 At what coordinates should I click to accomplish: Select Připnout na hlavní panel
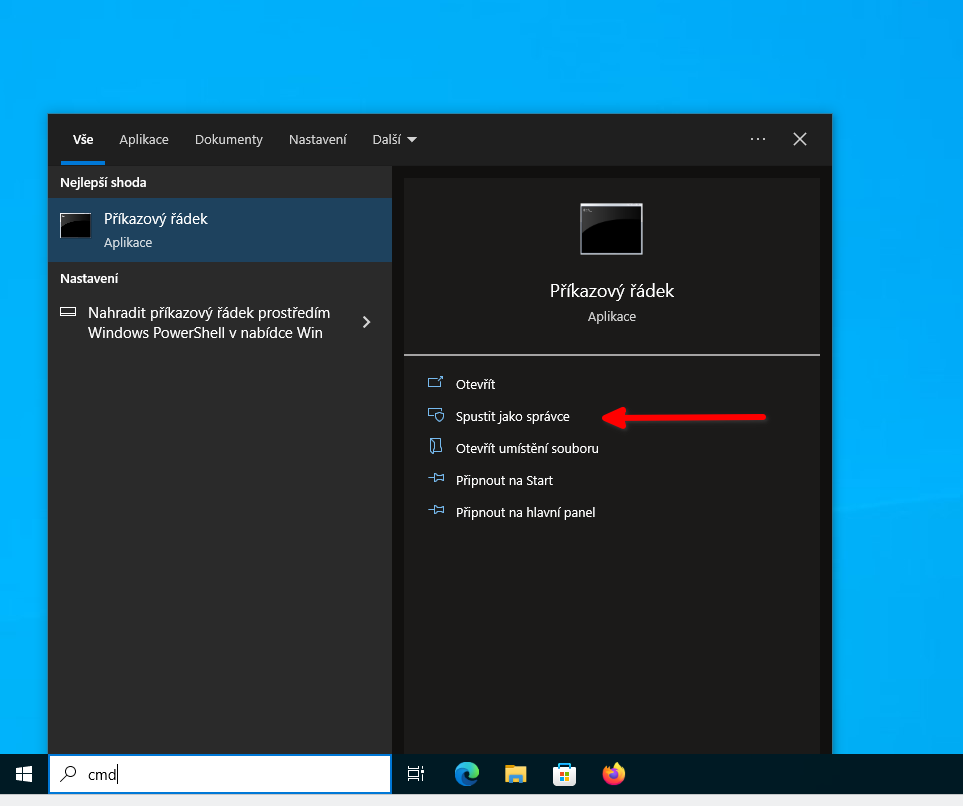pos(525,512)
